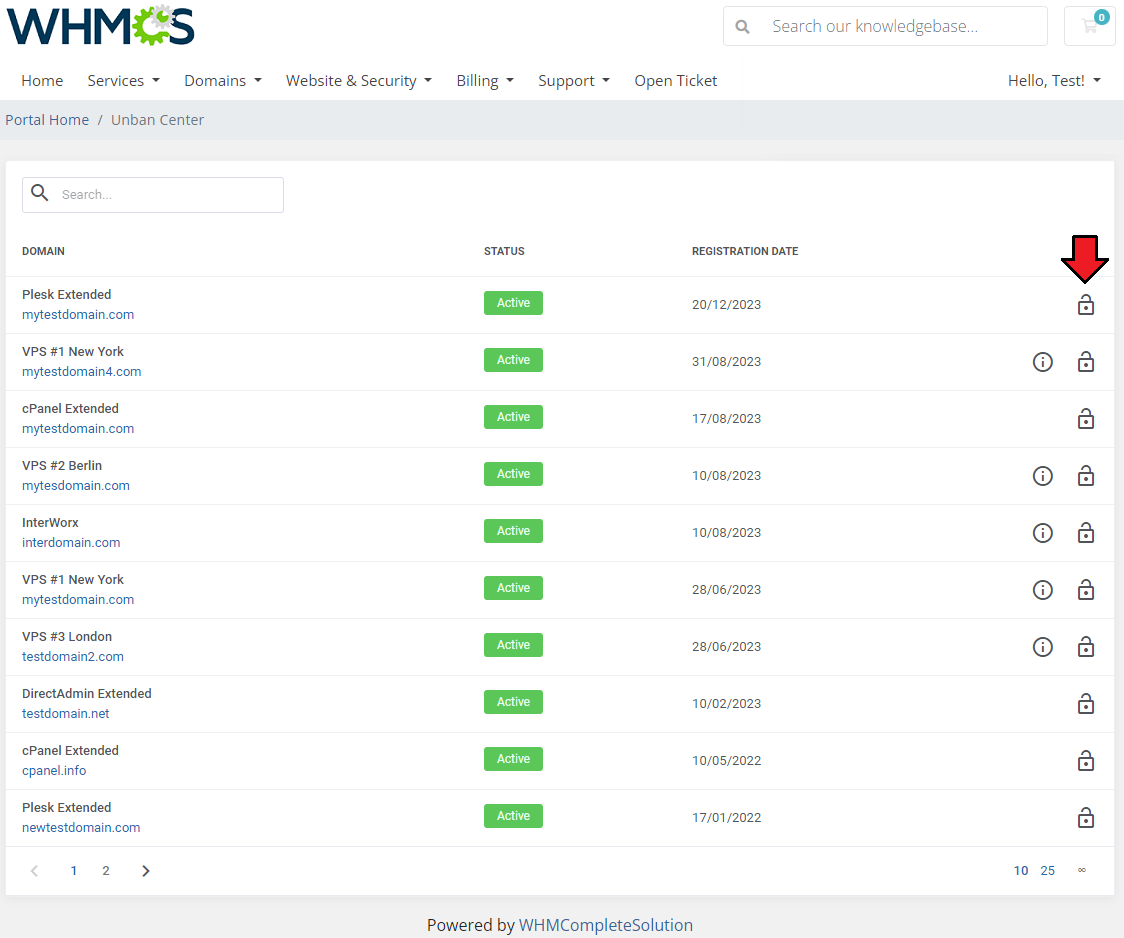Open mytesdomain.com link
The image size is (1124, 938).
click(x=76, y=485)
